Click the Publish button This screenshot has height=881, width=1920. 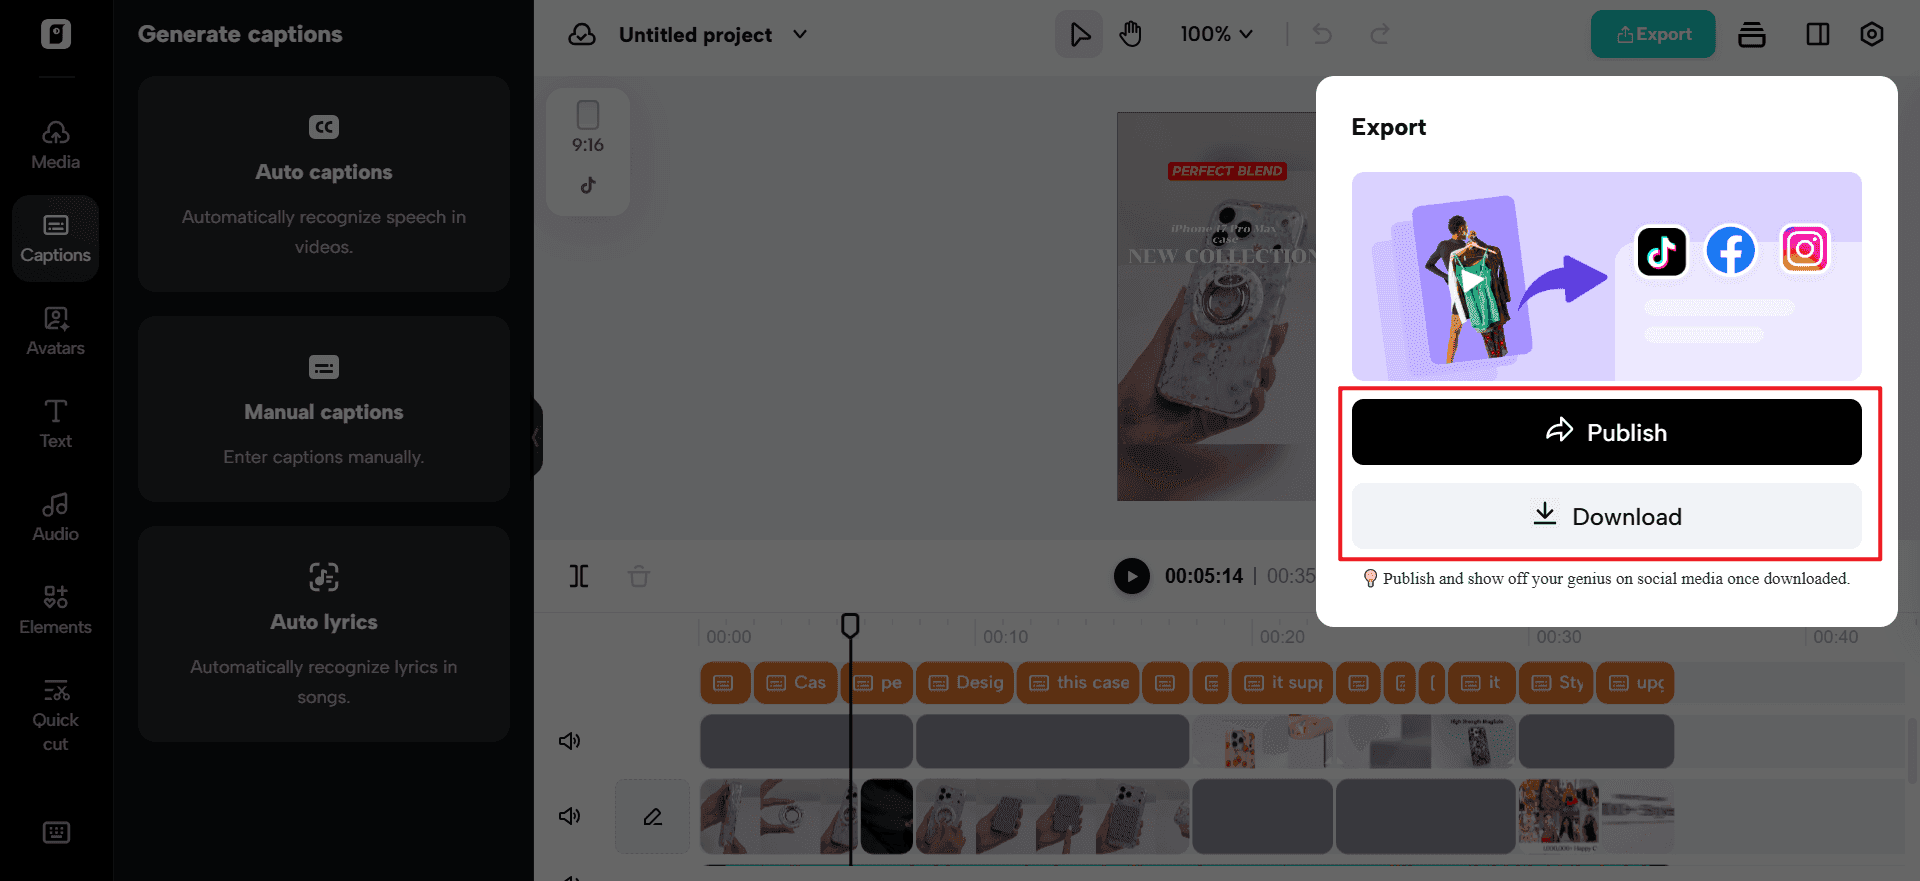[1606, 432]
